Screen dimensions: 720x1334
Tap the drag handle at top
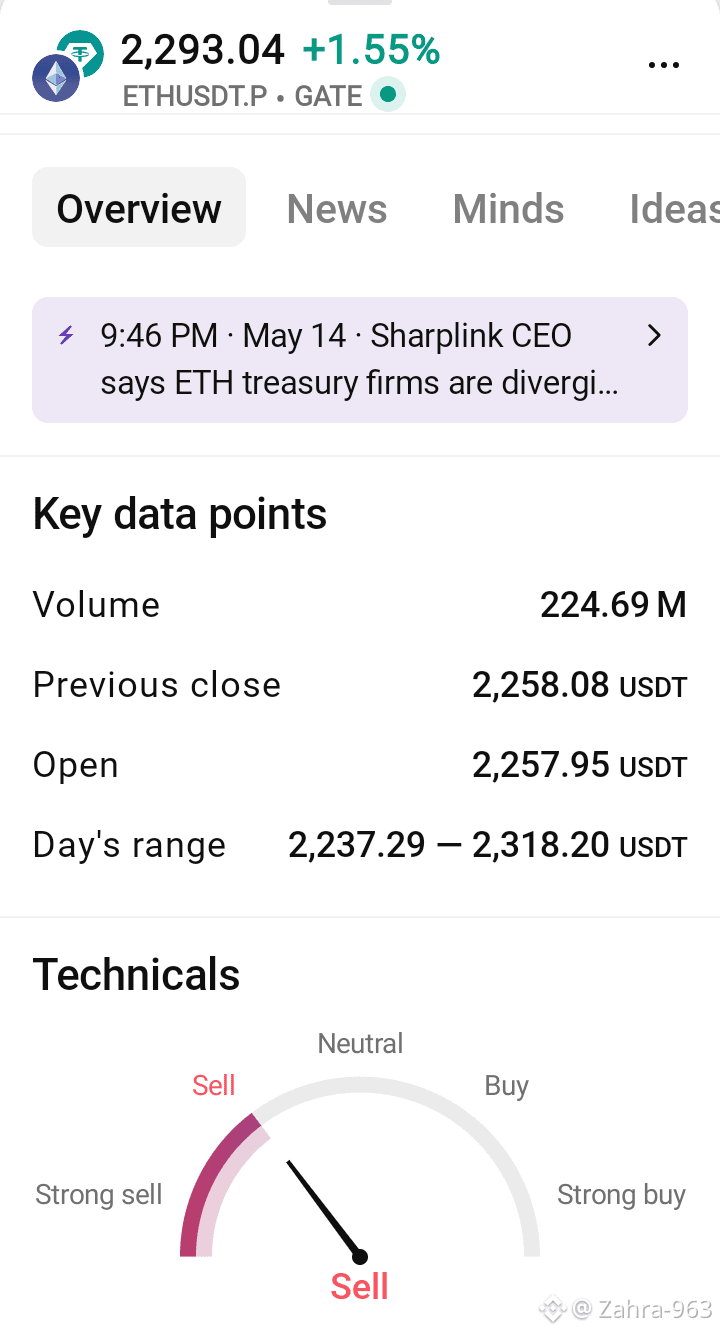[359, 2]
